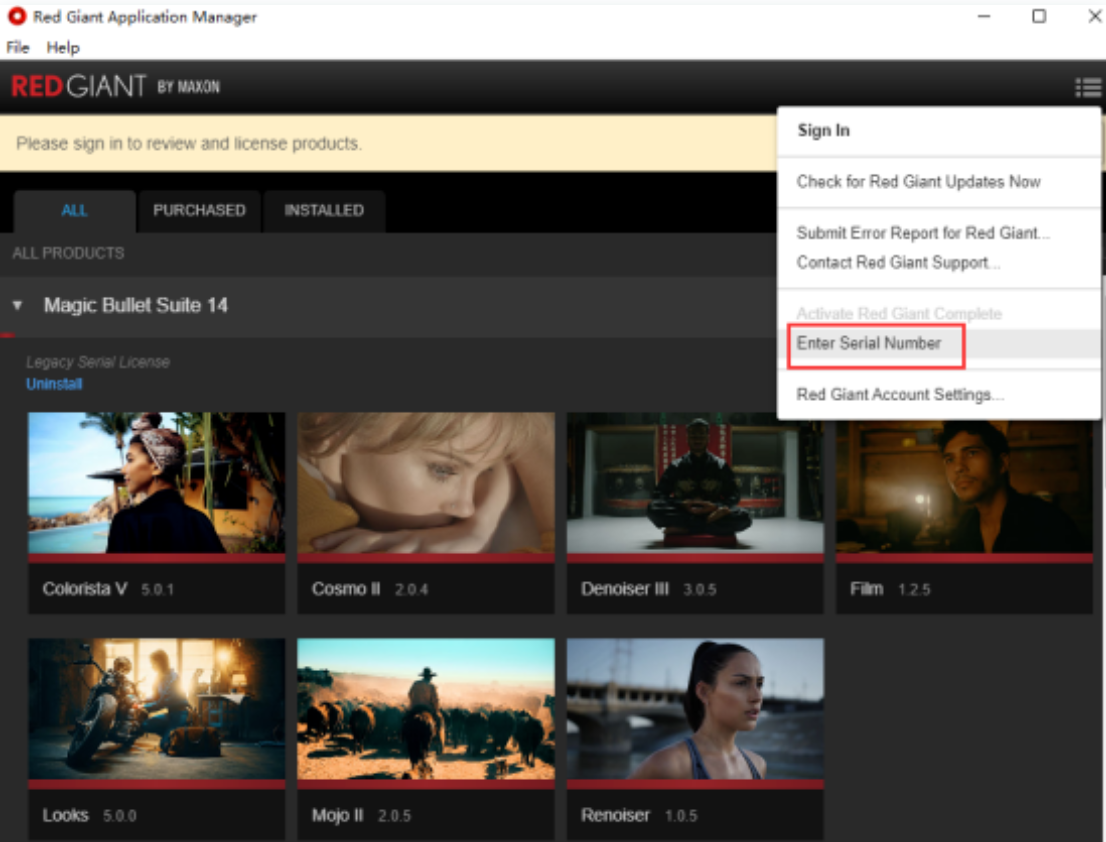
Task: Switch to the PURCHASED tab
Action: coord(200,210)
